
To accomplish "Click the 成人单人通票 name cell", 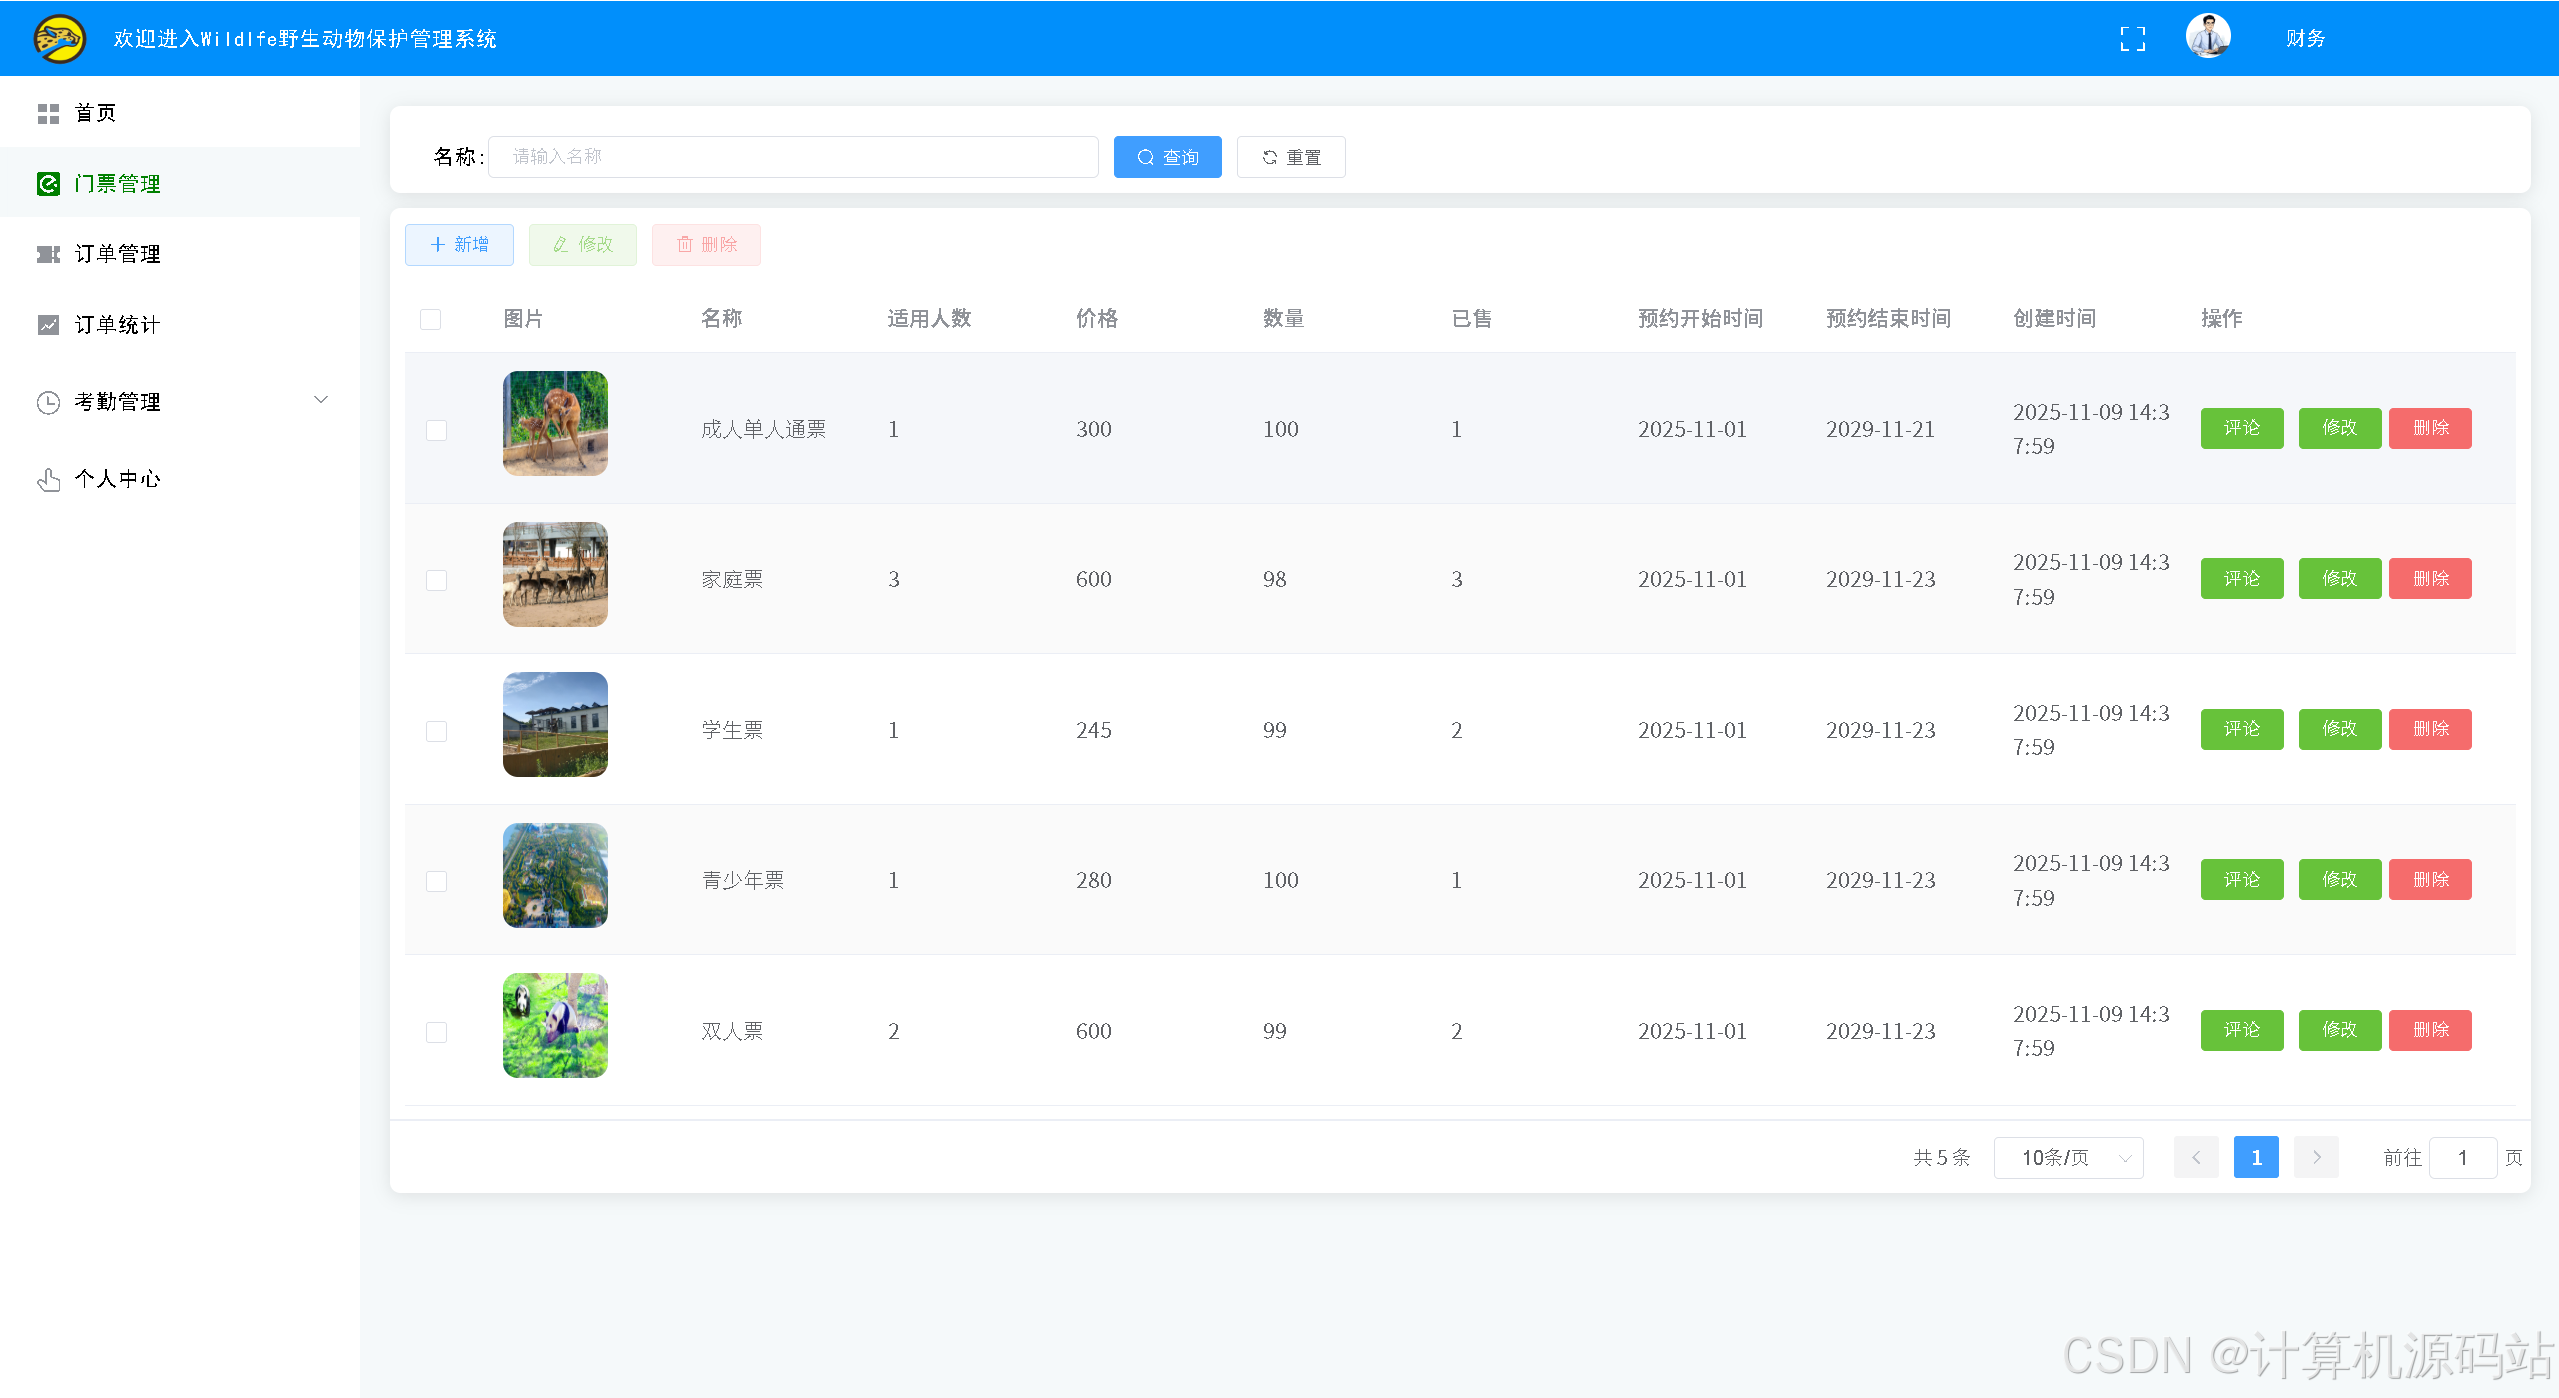I will tap(763, 430).
